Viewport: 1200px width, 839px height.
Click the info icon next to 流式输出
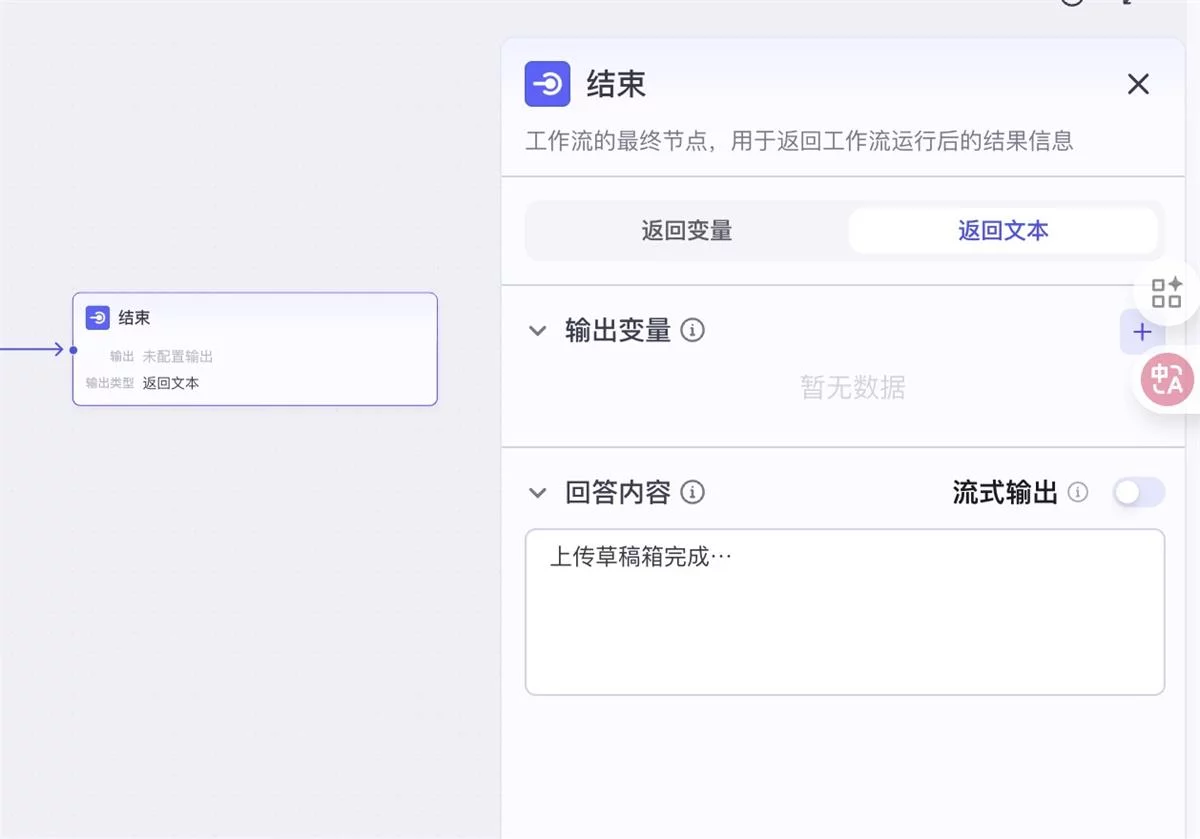pos(1078,492)
